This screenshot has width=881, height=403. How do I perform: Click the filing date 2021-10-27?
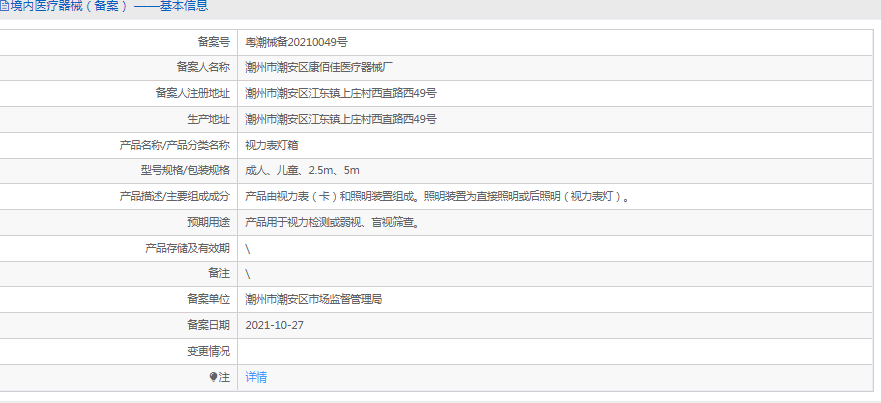coord(274,325)
